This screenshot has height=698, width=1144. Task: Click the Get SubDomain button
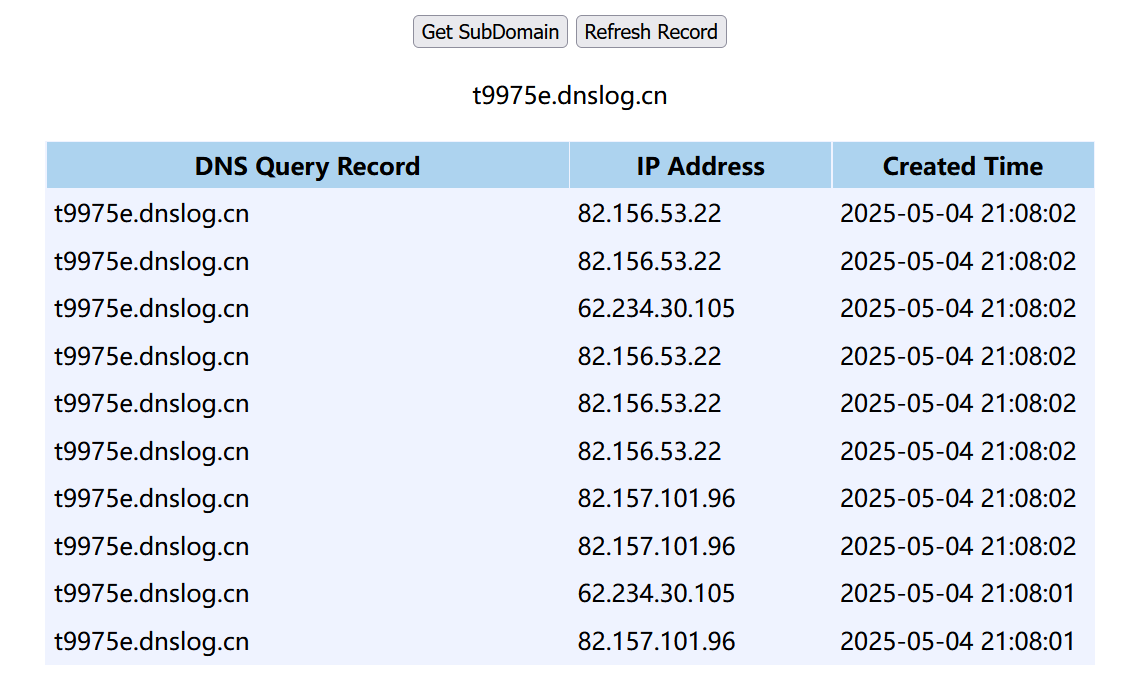point(490,32)
